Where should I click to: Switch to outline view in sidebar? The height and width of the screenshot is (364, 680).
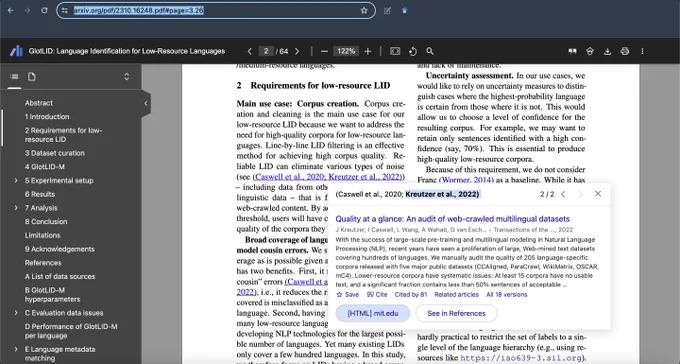click(14, 77)
